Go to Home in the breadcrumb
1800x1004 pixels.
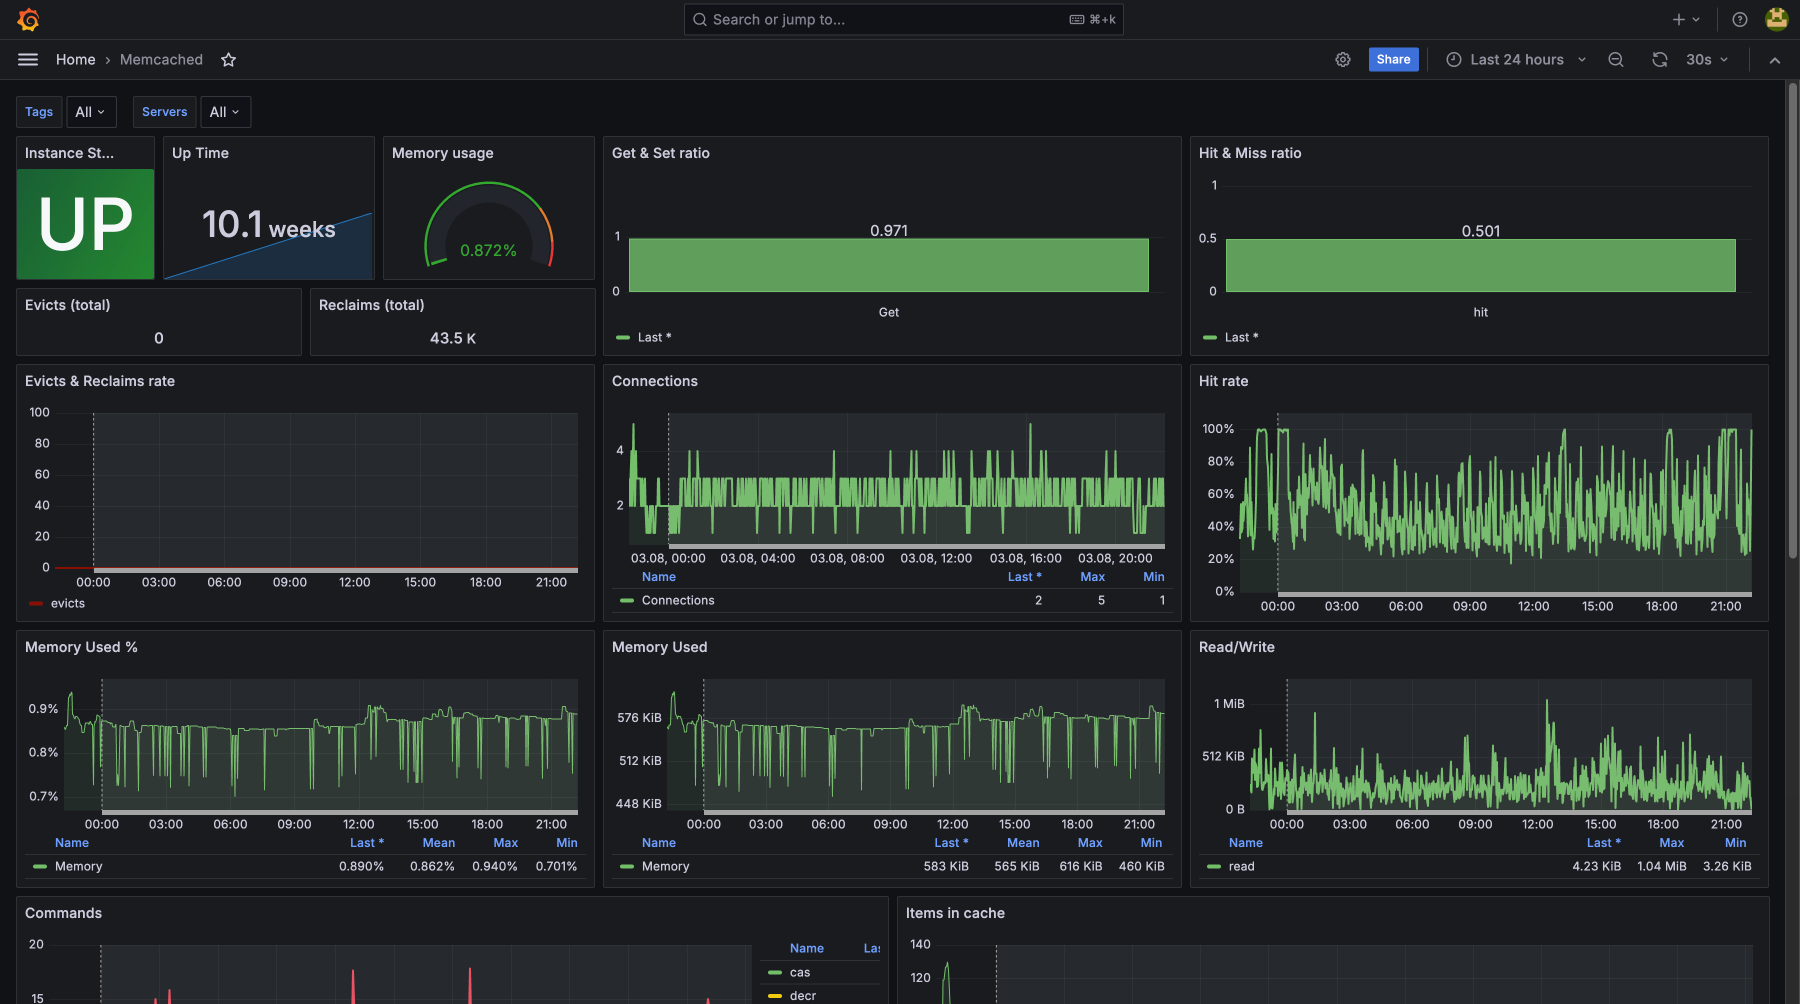click(x=75, y=60)
